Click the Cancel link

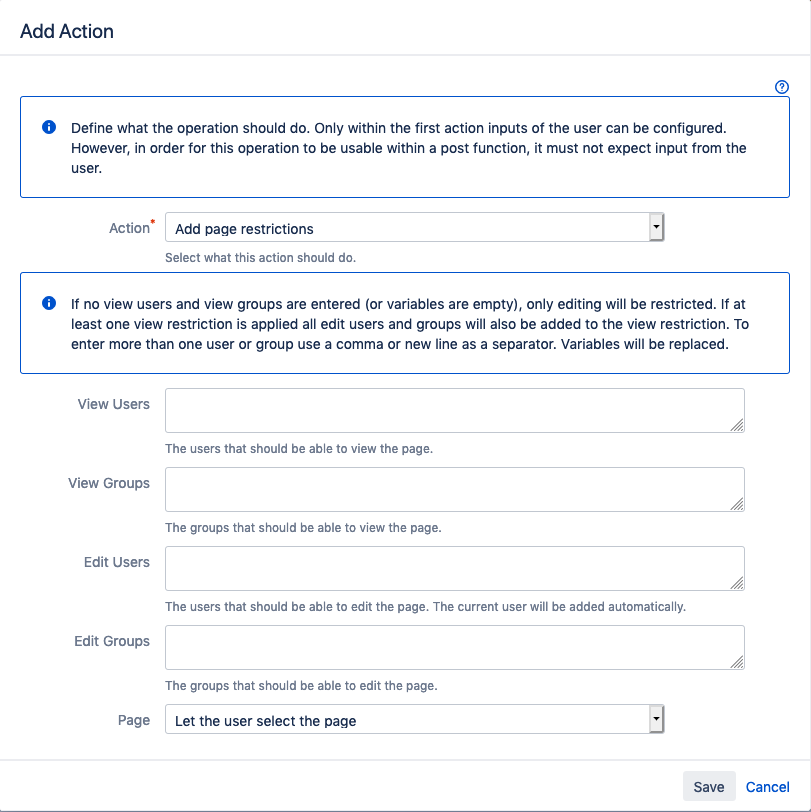tap(768, 787)
